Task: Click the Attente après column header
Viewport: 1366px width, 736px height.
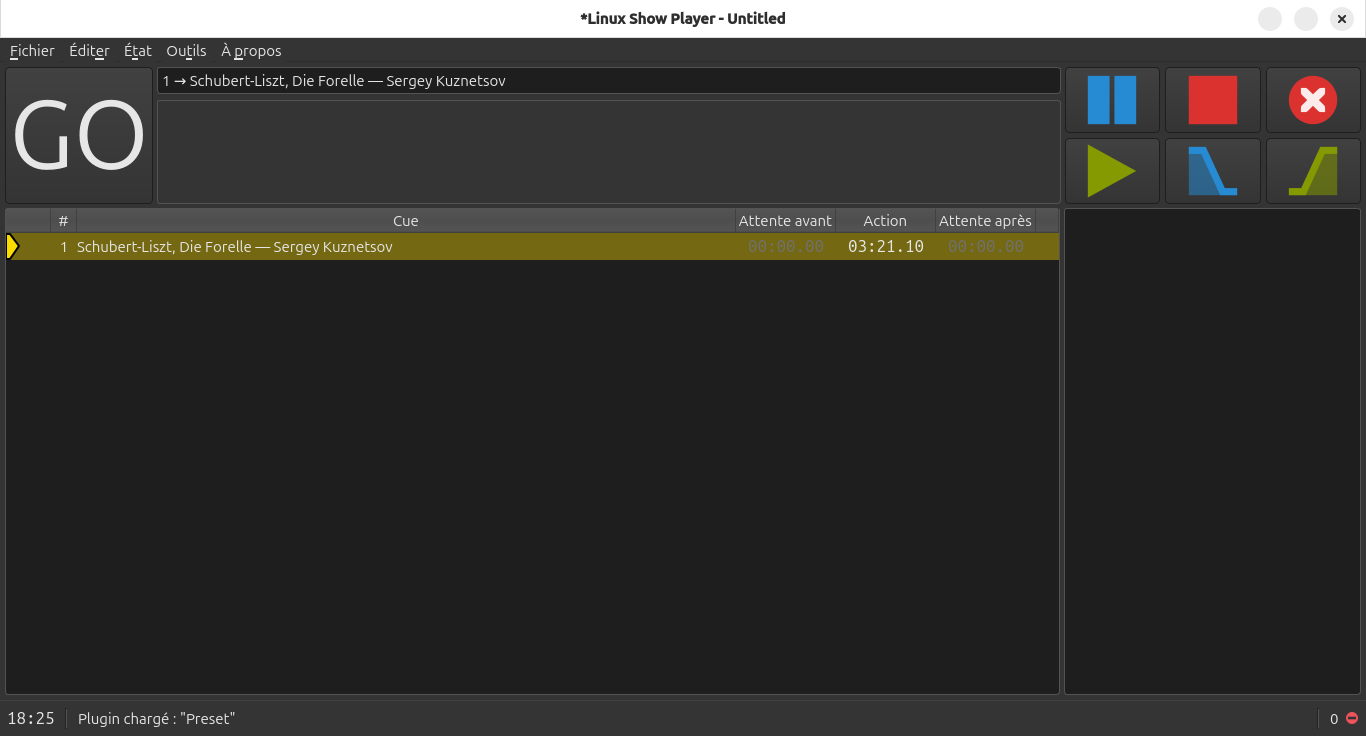Action: point(985,221)
